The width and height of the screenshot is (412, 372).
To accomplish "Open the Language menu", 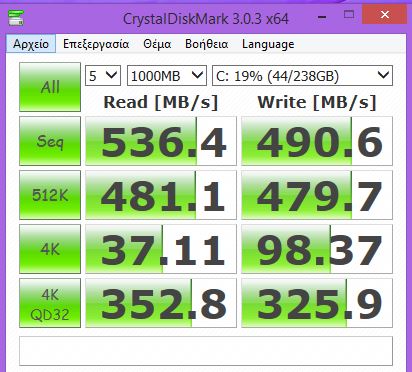I will pyautogui.click(x=268, y=44).
